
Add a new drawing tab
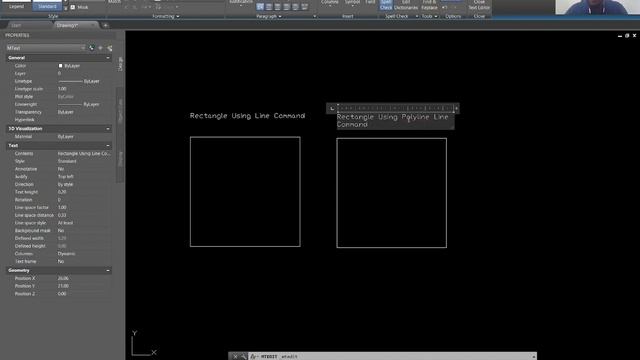(105, 25)
